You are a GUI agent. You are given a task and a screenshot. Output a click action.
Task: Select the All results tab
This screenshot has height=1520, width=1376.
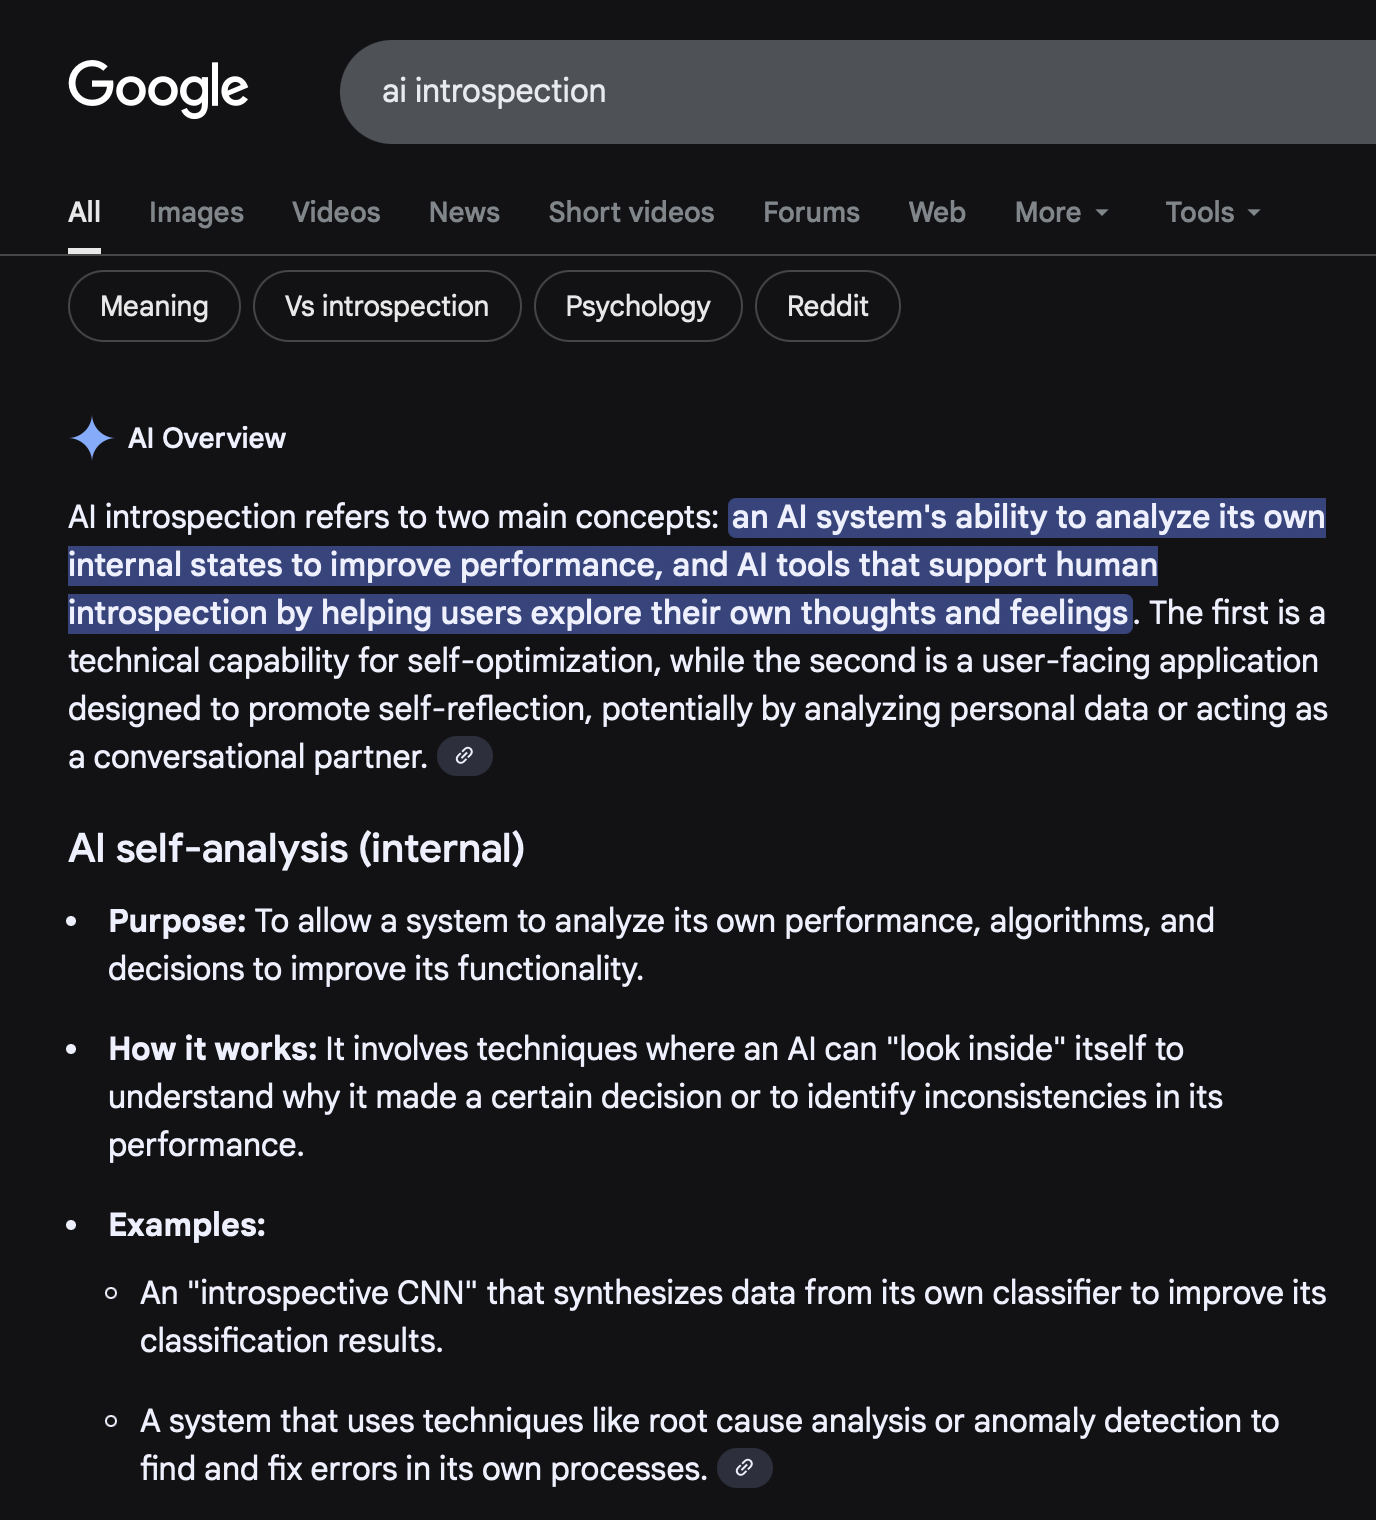84,212
